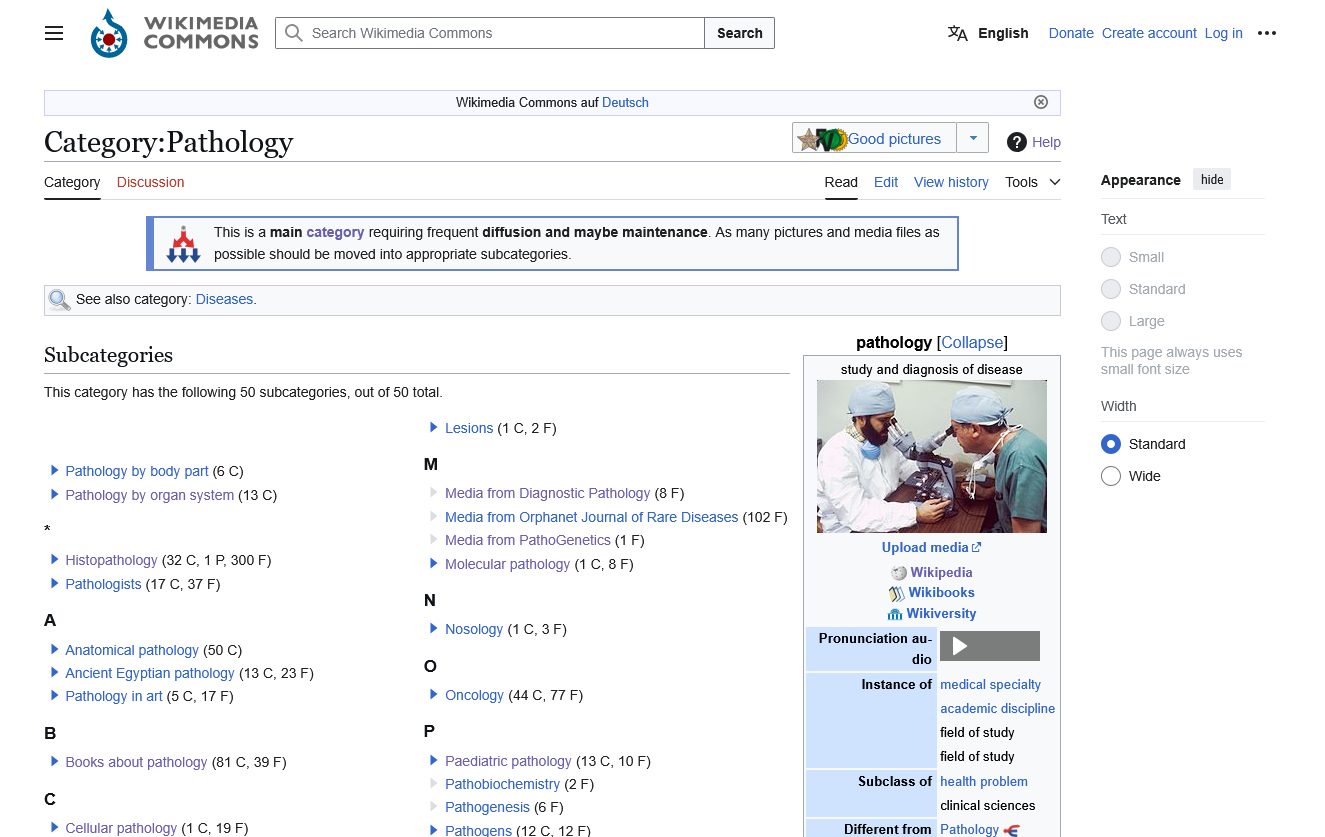Open the hamburger main menu
The image size is (1325, 837).
pos(54,33)
